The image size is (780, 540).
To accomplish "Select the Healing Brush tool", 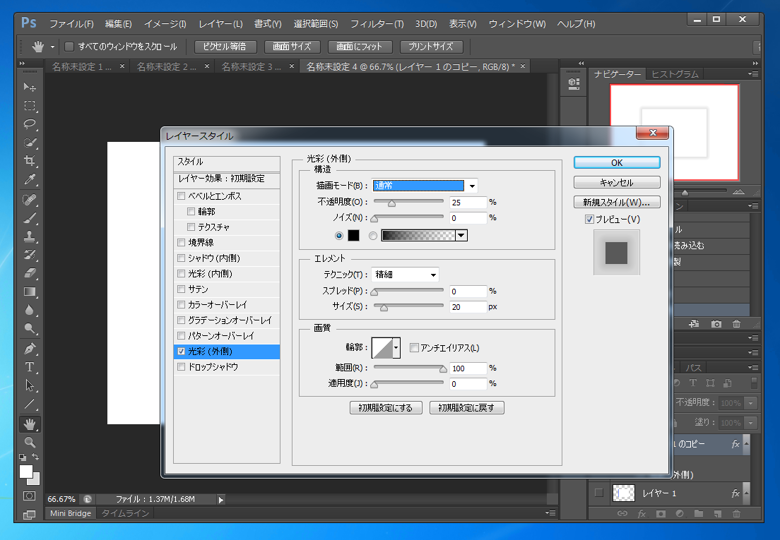I will click(x=30, y=199).
